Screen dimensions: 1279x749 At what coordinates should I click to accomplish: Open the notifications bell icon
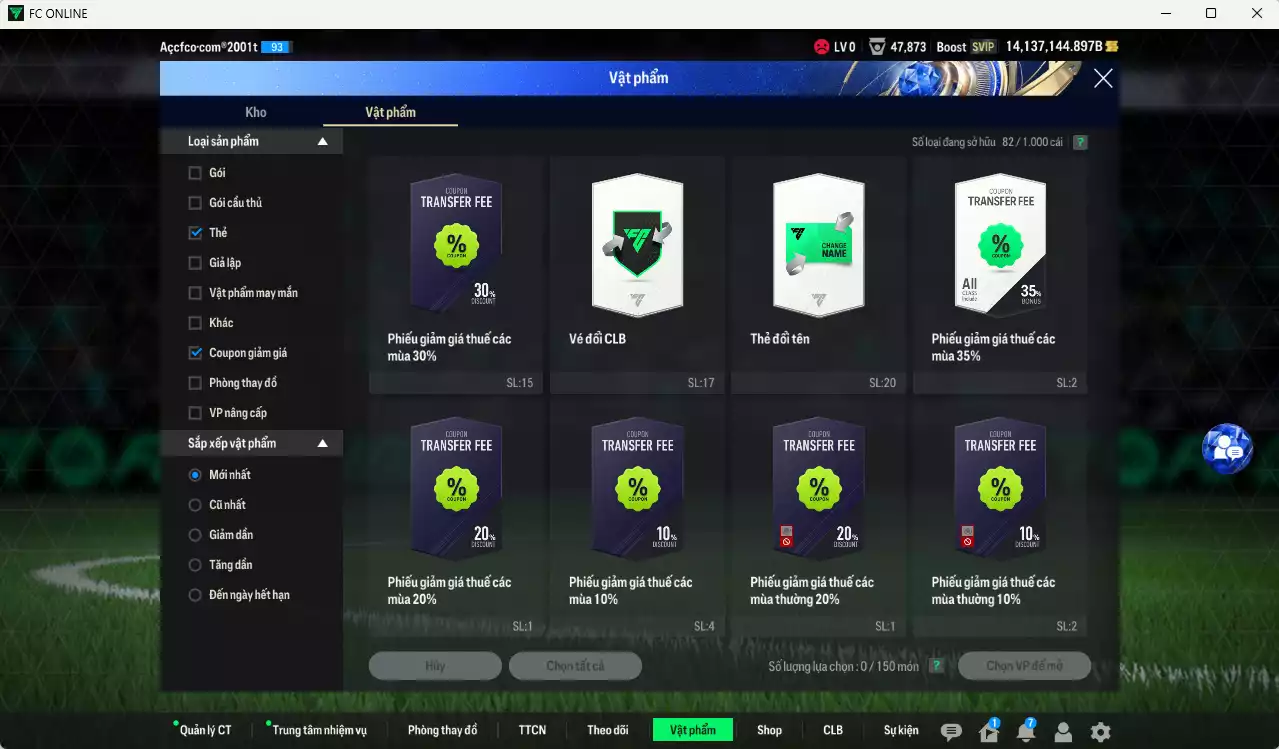click(1025, 732)
